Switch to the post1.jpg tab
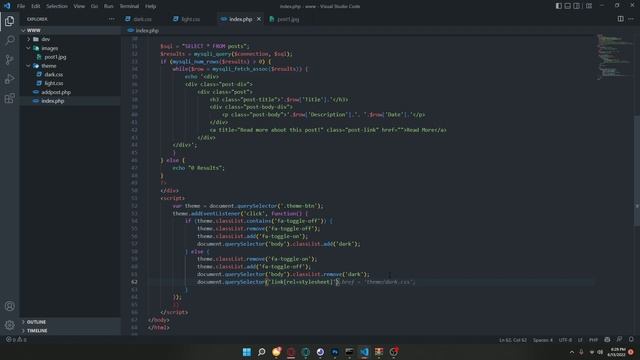 287,19
